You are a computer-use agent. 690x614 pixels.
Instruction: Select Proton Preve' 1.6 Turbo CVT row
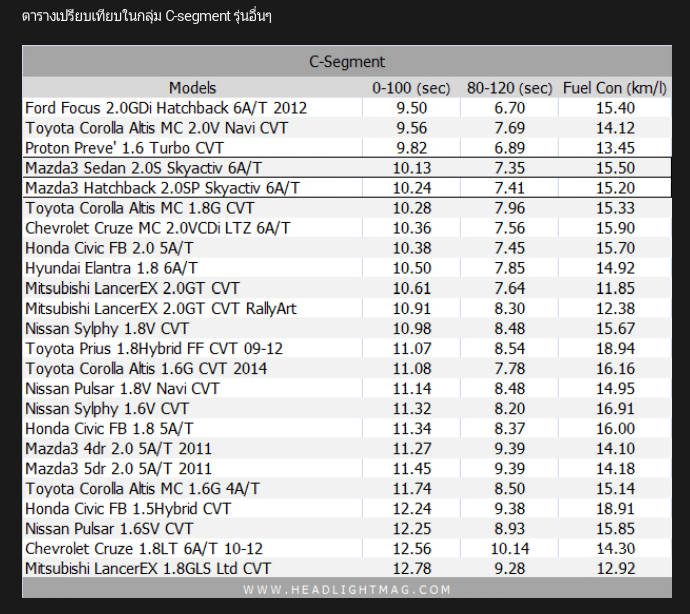[347, 148]
